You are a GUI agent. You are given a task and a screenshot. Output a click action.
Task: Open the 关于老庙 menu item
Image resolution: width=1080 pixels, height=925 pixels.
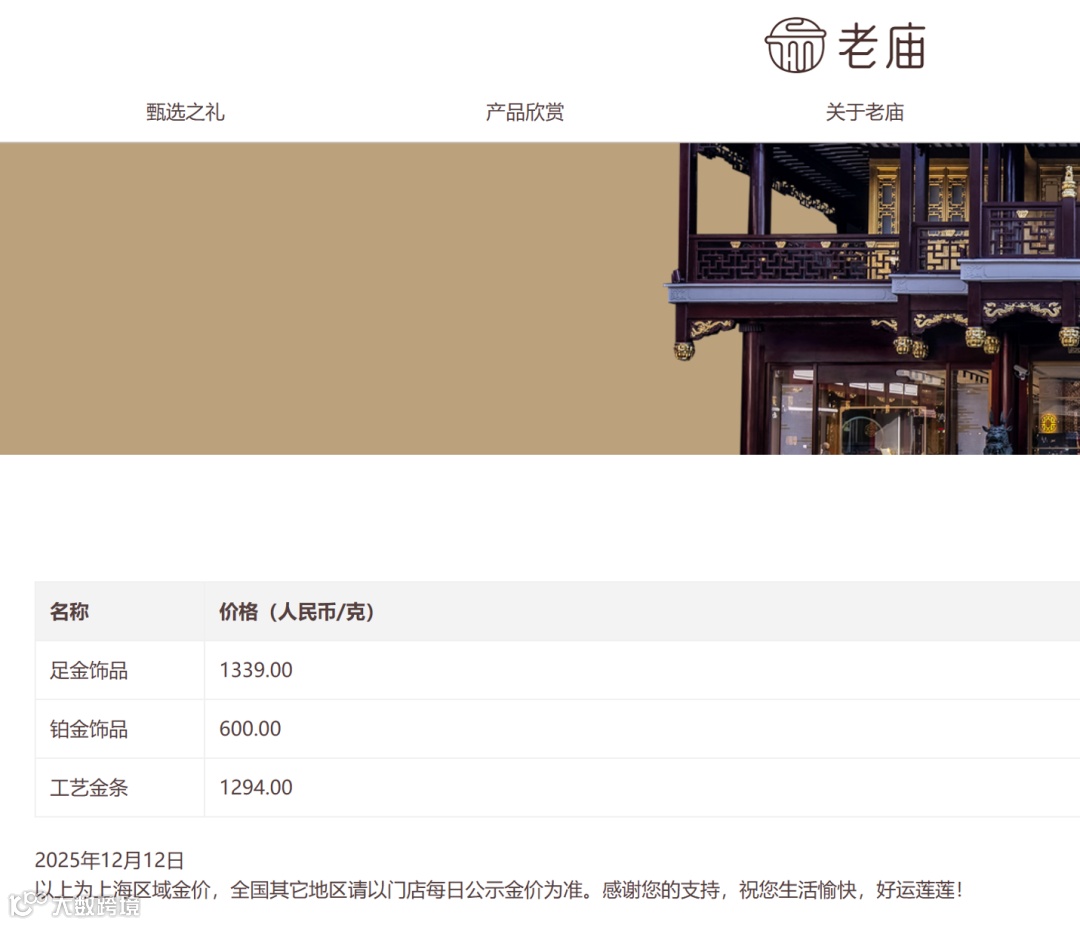[864, 112]
